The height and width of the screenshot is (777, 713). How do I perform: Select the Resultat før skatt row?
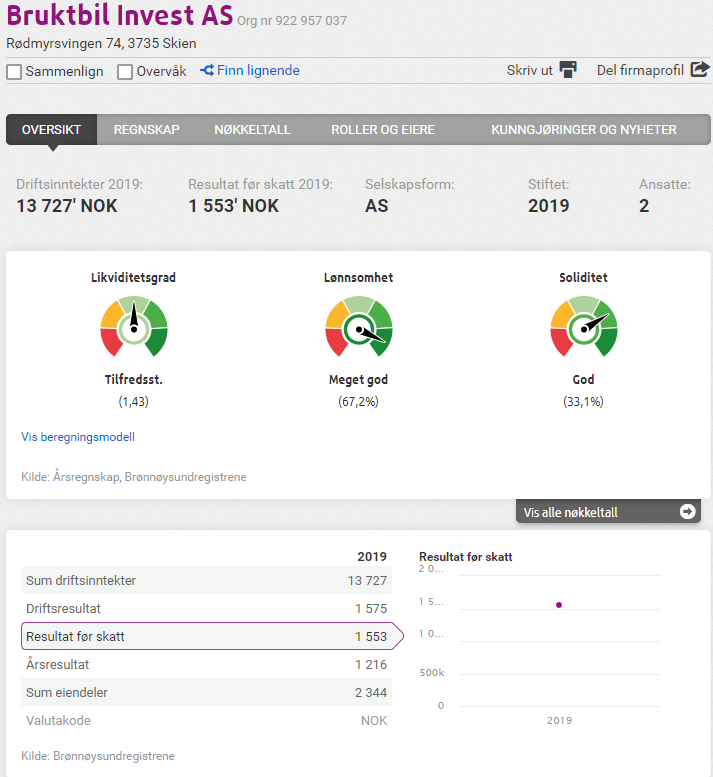coord(212,636)
